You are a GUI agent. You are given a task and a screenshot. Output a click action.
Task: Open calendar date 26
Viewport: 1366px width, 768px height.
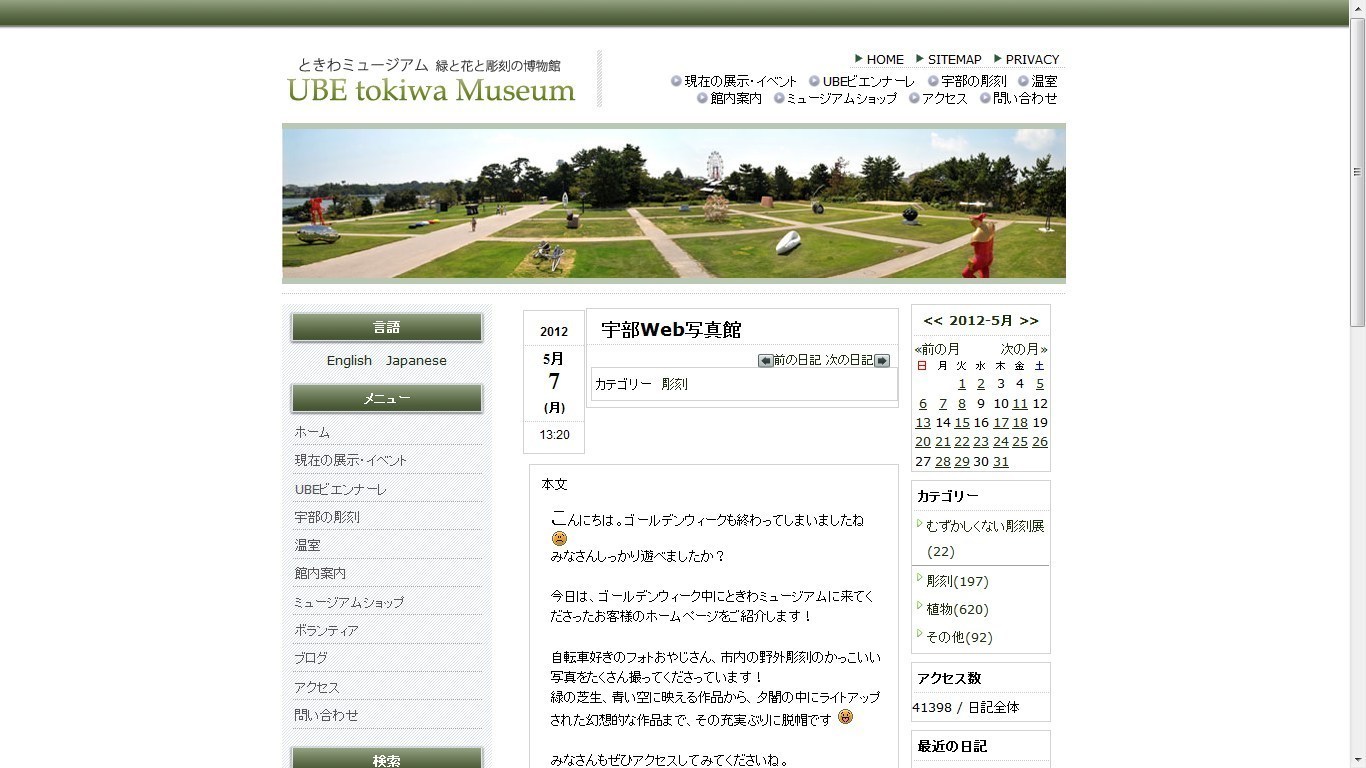pos(1040,442)
